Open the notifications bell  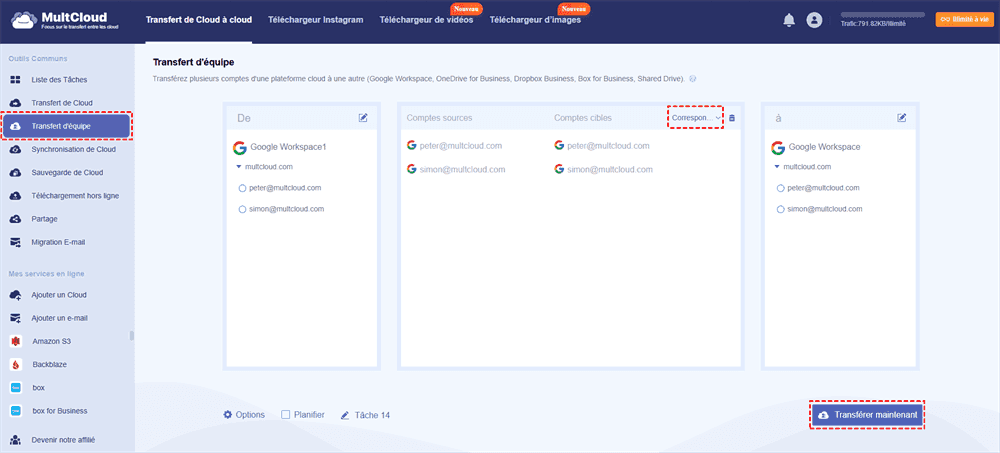(789, 20)
